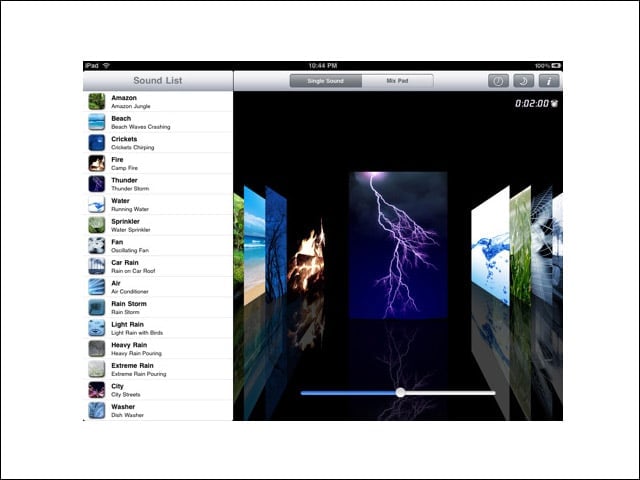This screenshot has width=640, height=480.
Task: Tap the Wi-Fi icon in status bar
Action: click(x=106, y=65)
